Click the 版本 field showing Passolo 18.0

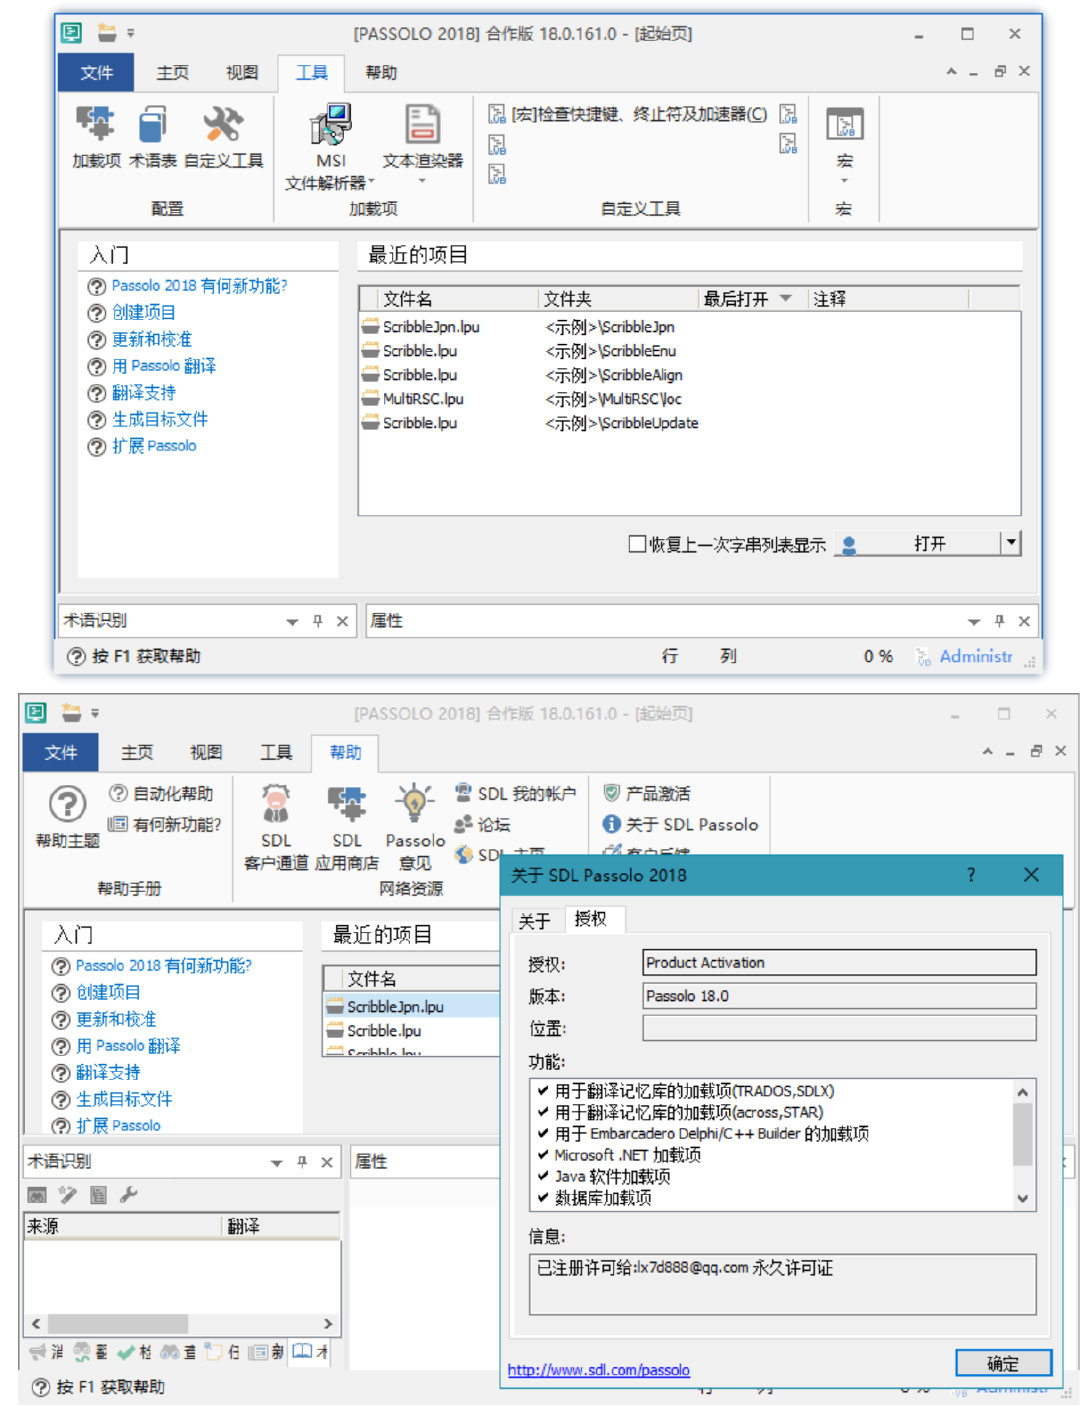tap(839, 996)
